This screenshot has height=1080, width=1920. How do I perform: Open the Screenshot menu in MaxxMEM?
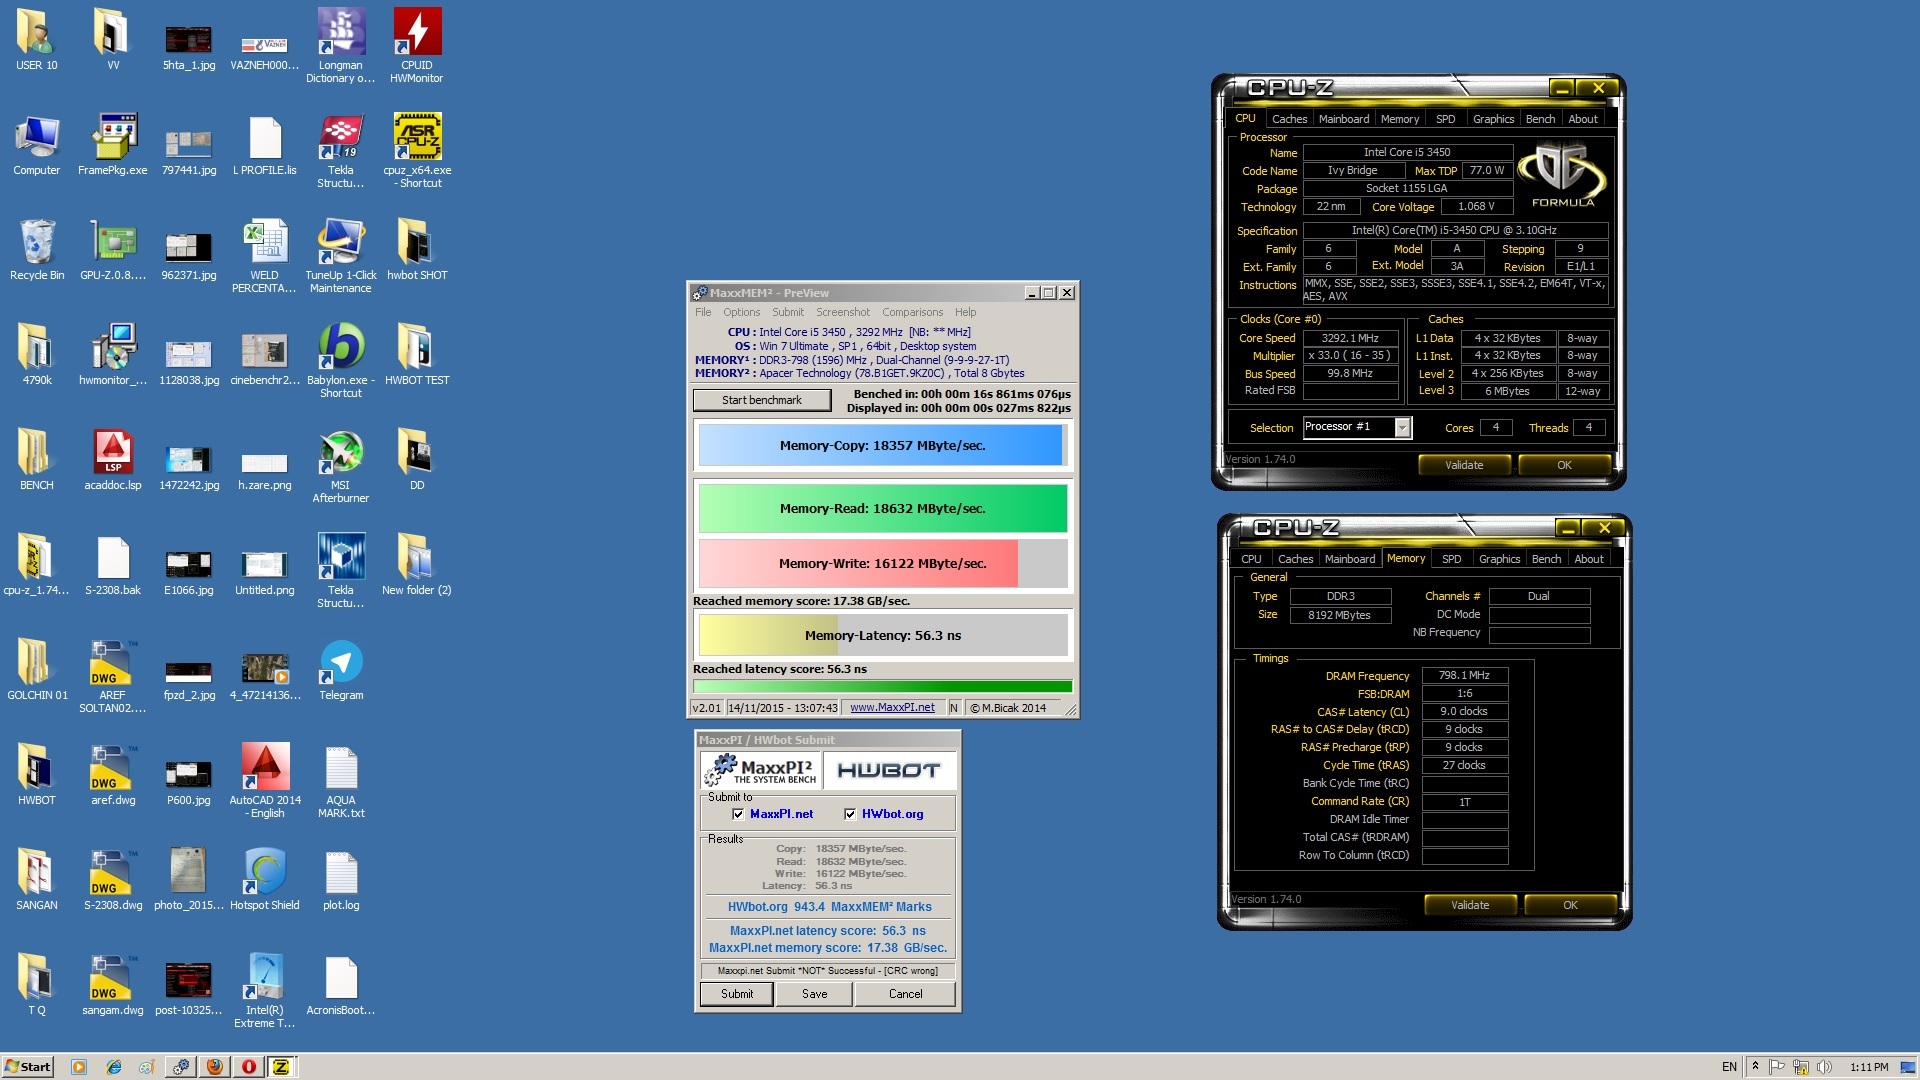click(843, 312)
